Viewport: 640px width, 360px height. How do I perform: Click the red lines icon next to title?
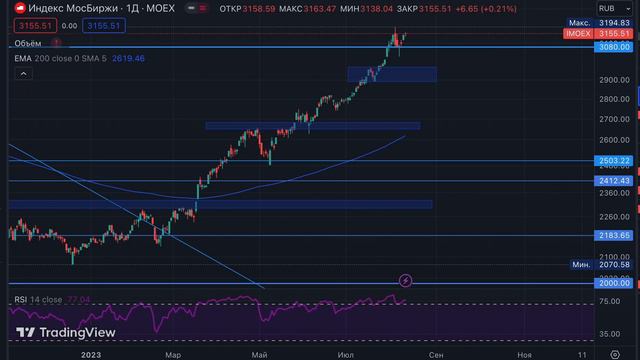[203, 8]
